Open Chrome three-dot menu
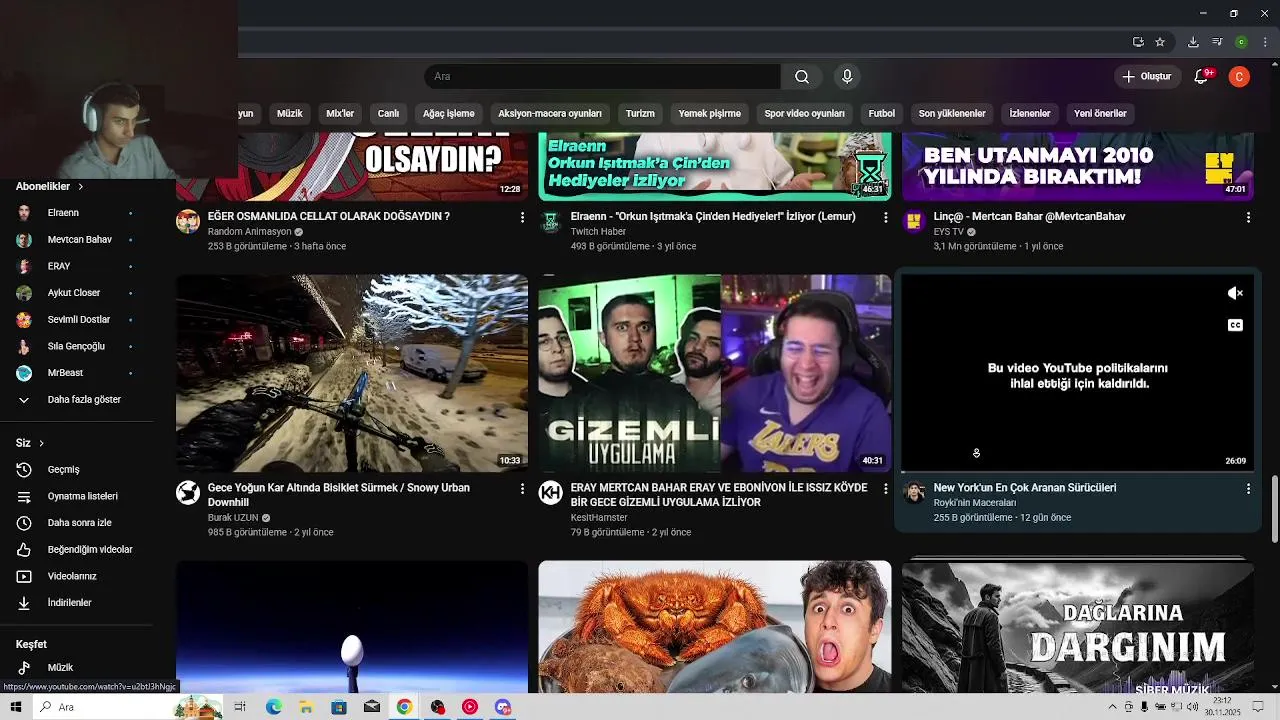 pyautogui.click(x=1265, y=42)
